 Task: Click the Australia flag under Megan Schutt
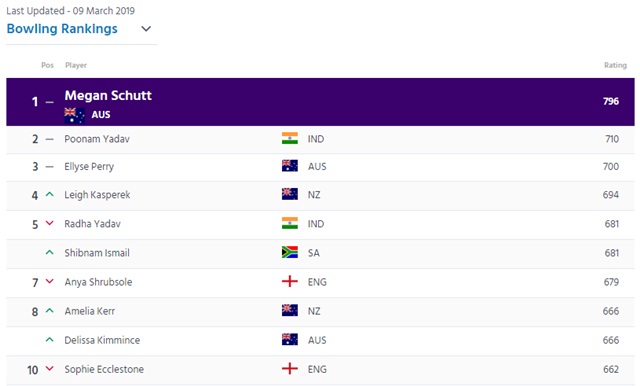pyautogui.click(x=75, y=115)
